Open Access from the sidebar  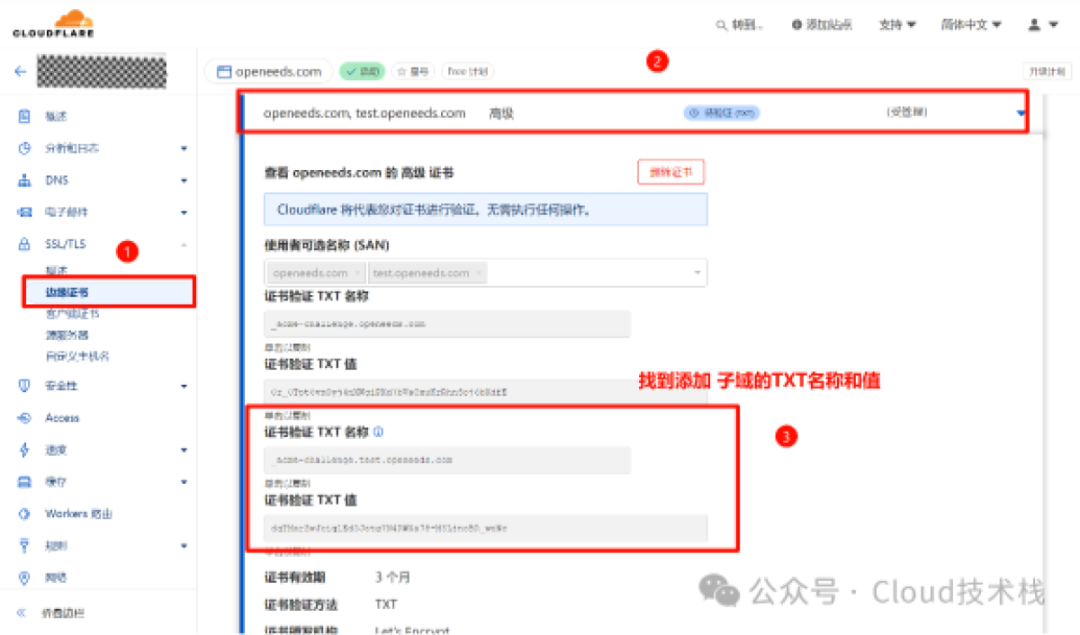point(62,418)
